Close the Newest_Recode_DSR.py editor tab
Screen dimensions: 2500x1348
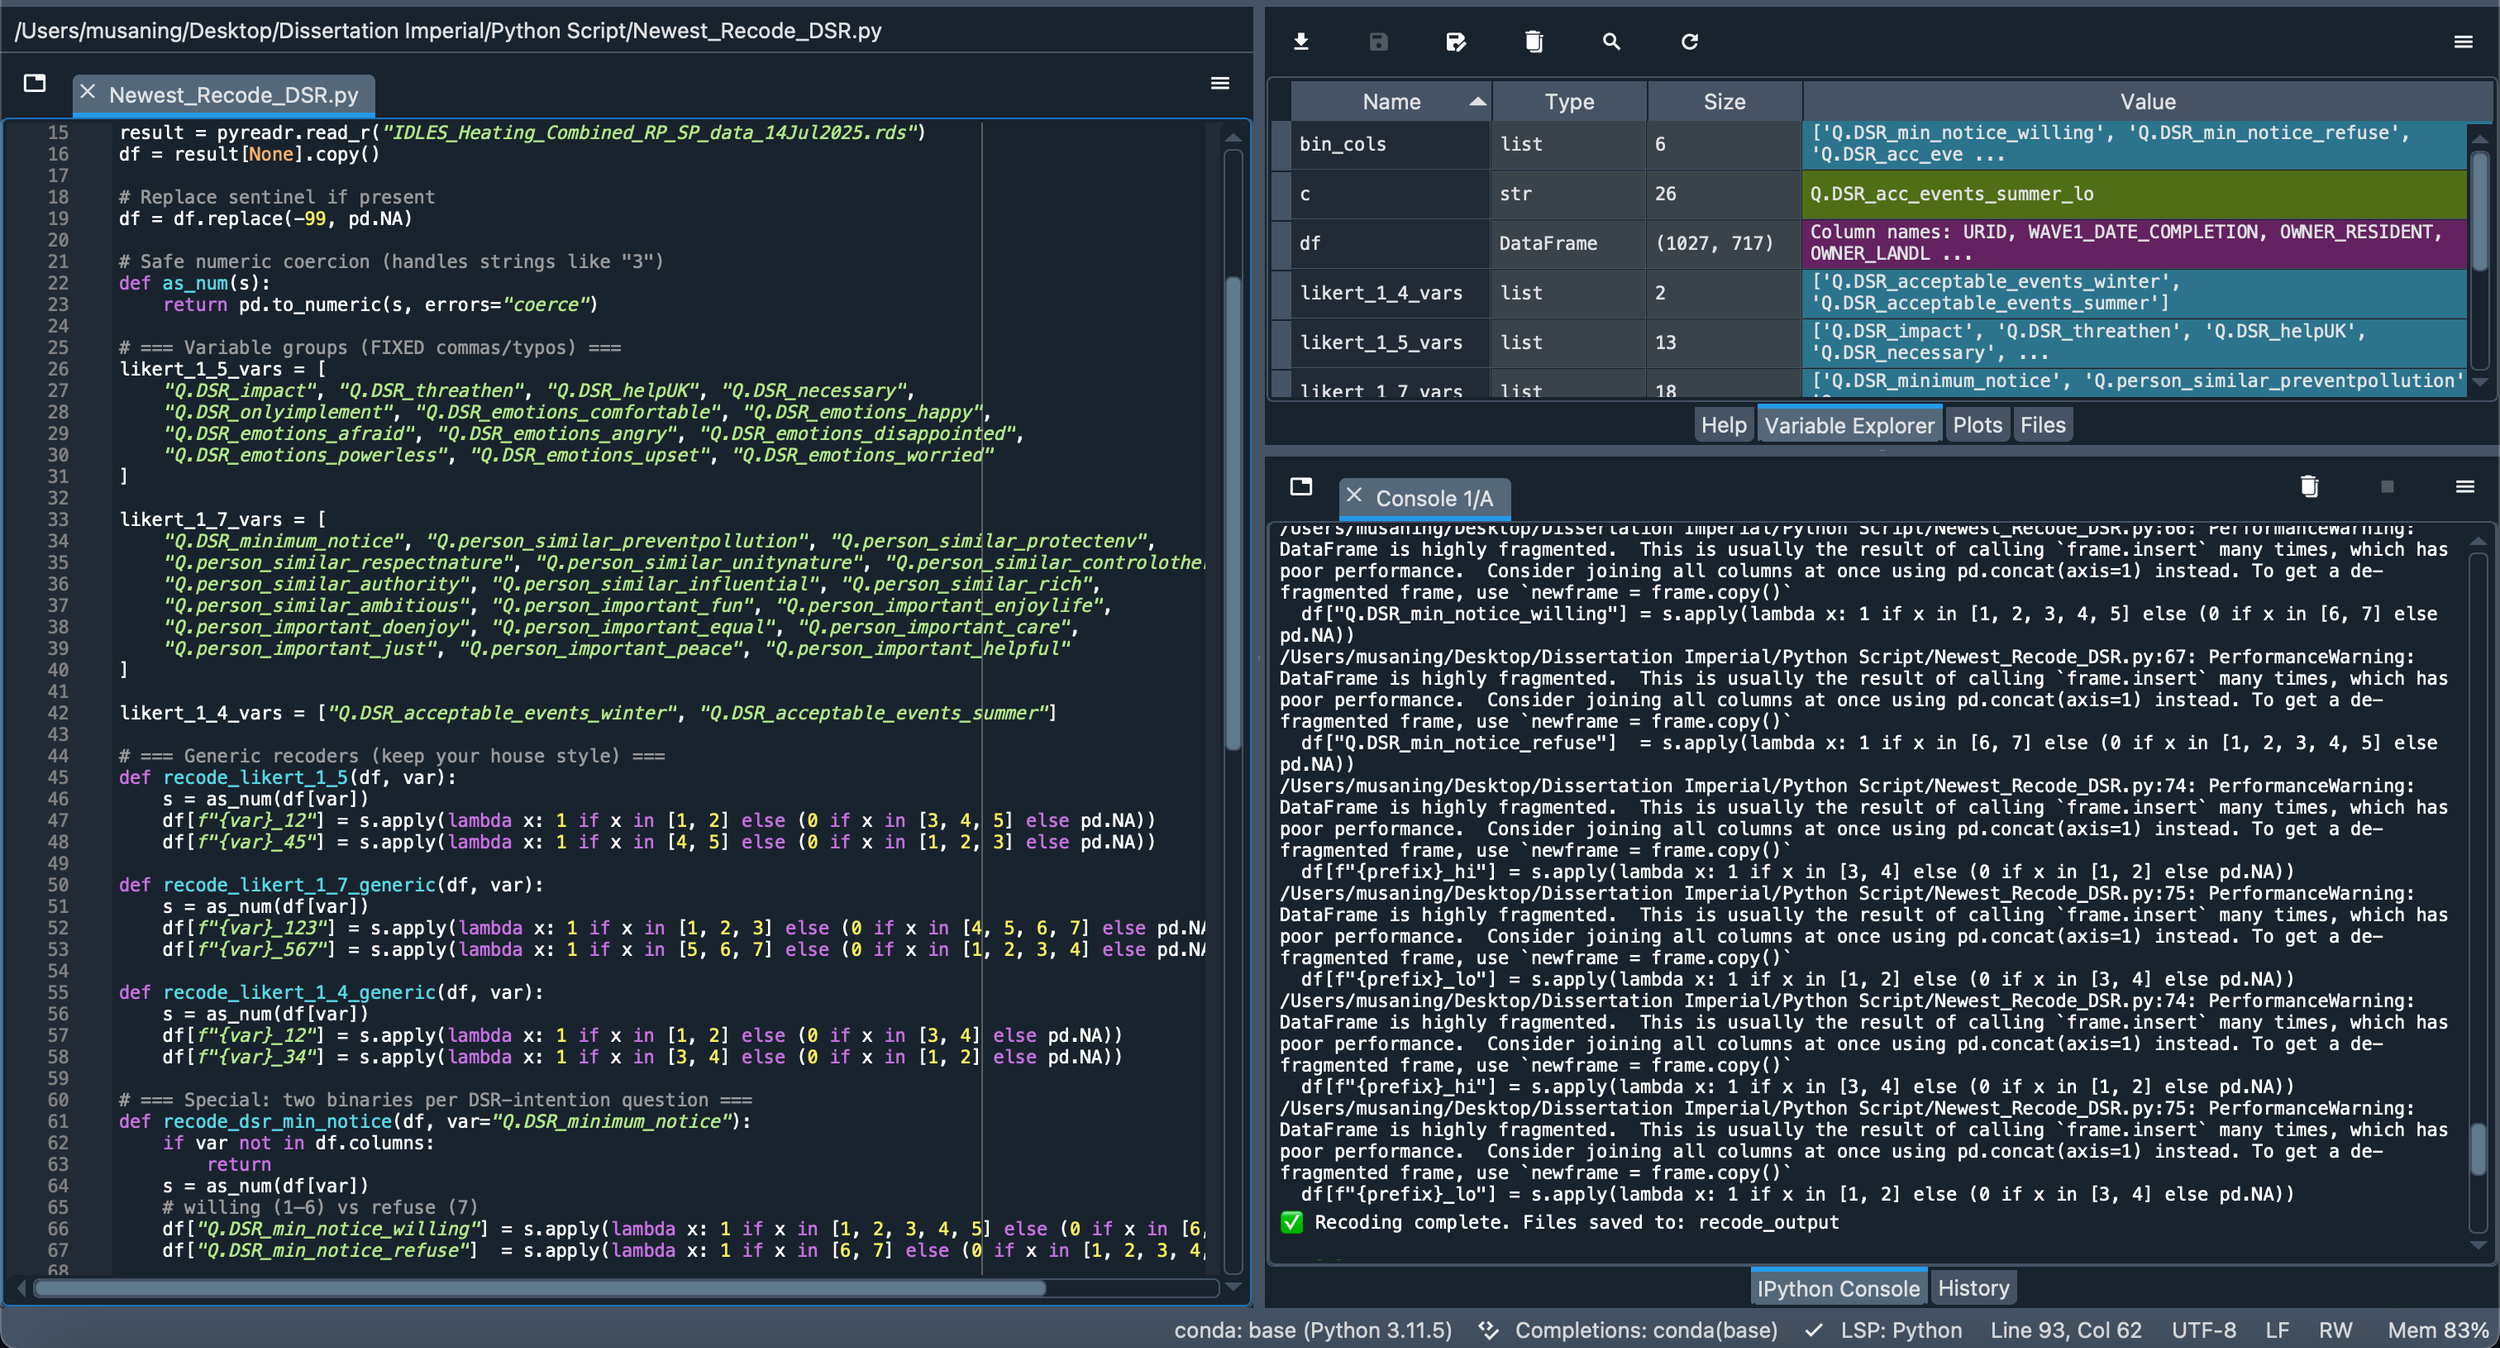pos(88,93)
